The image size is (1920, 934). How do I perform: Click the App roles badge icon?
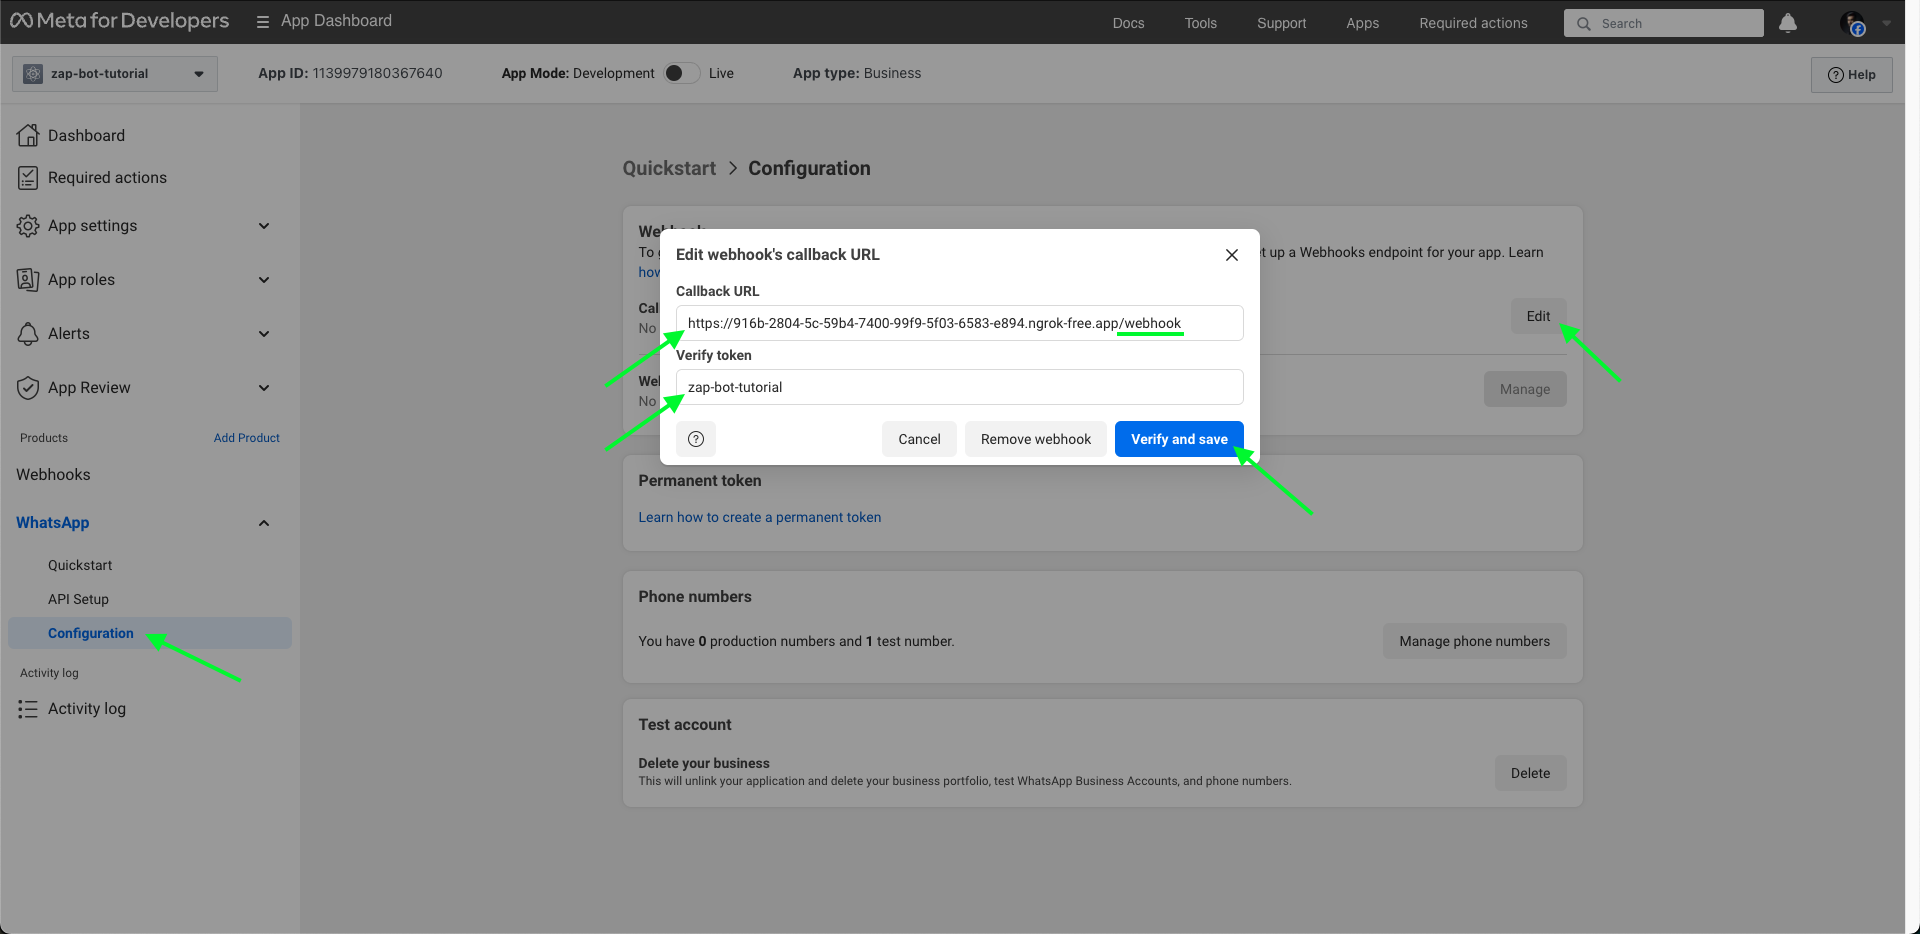coord(28,280)
